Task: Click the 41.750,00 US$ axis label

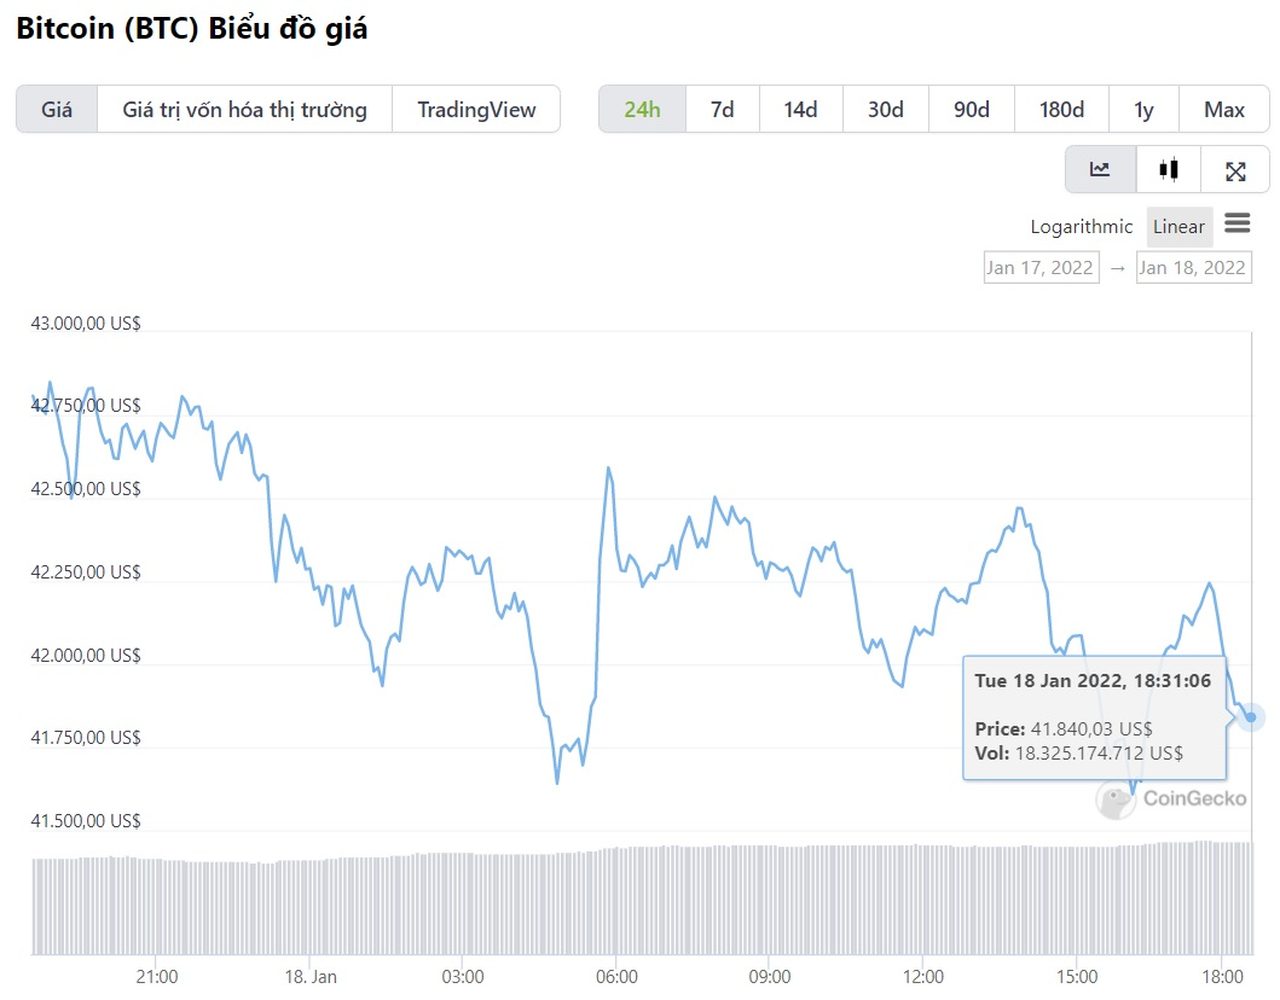Action: click(x=86, y=737)
